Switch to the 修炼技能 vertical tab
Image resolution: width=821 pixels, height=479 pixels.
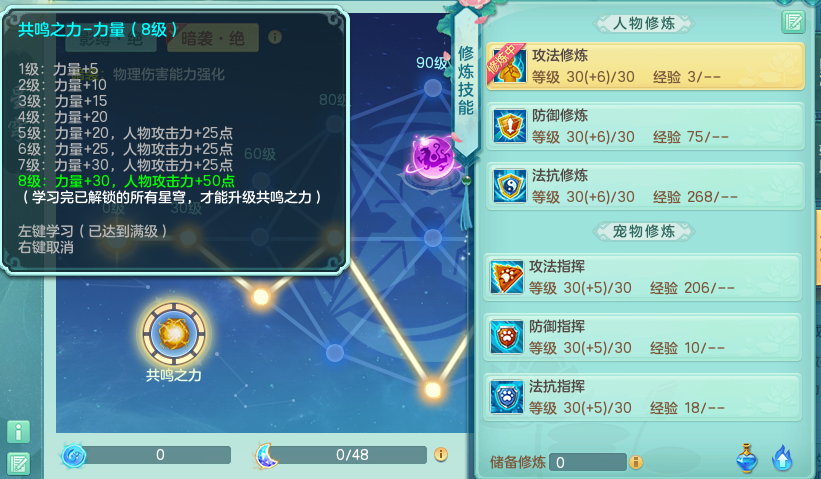(465, 80)
